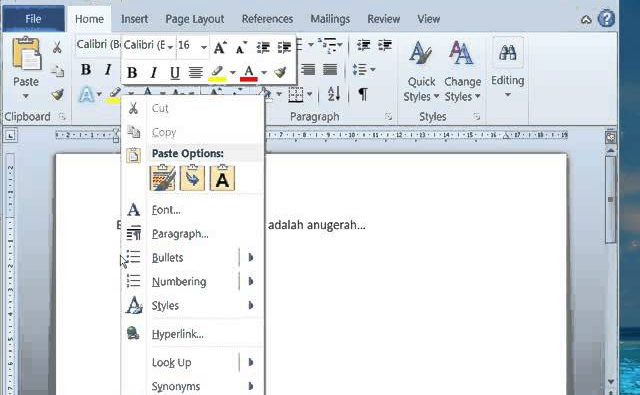
Task: Pick yellow highlight color on mini toolbar
Action: tap(217, 73)
